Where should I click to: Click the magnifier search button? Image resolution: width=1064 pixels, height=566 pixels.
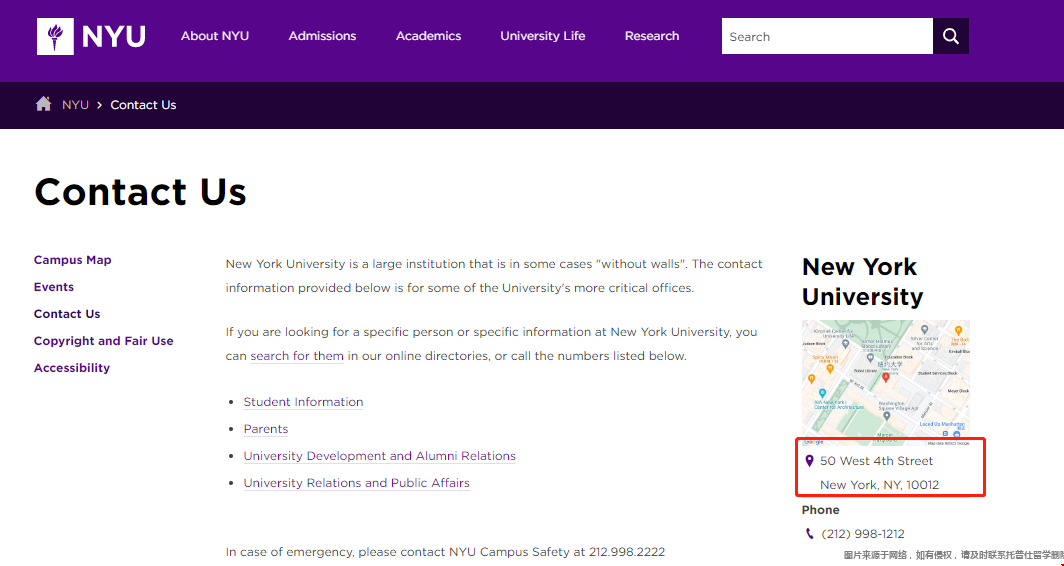[x=951, y=37]
